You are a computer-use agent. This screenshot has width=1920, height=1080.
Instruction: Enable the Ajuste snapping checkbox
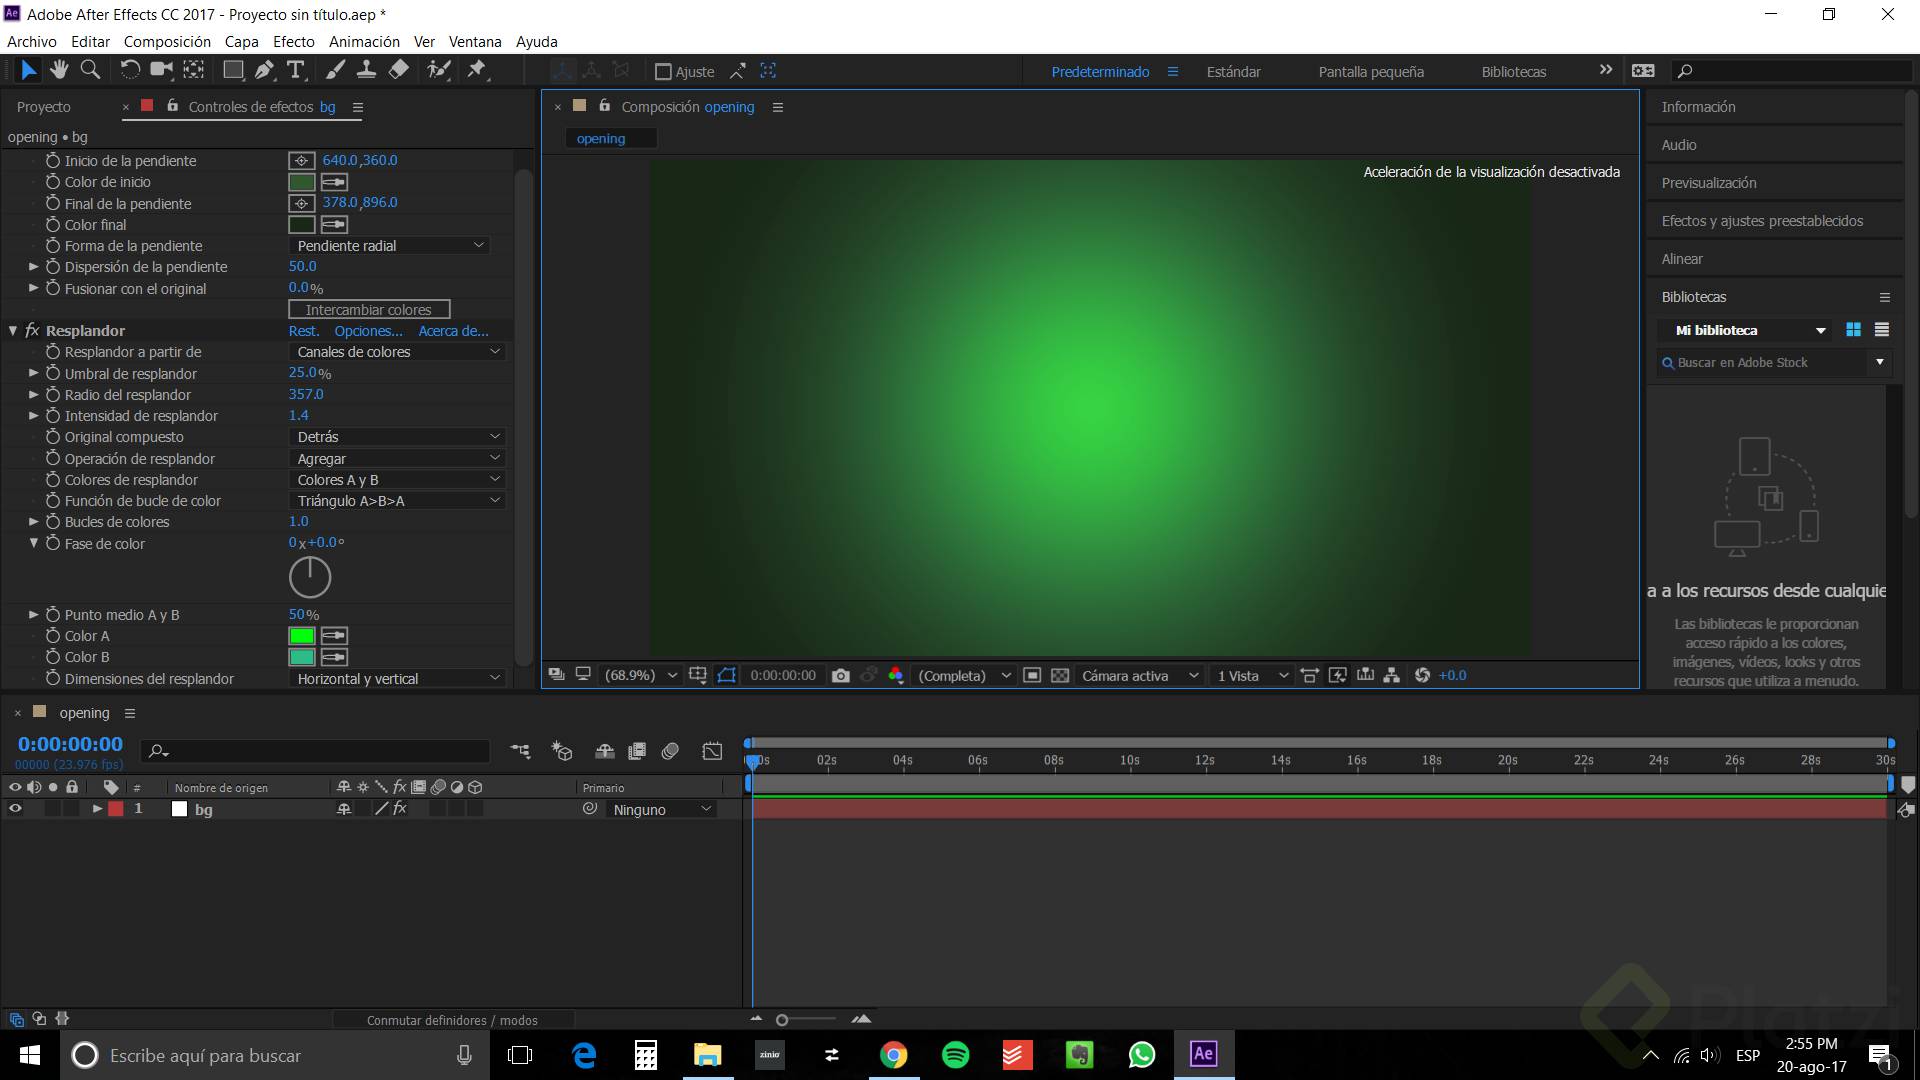click(663, 72)
